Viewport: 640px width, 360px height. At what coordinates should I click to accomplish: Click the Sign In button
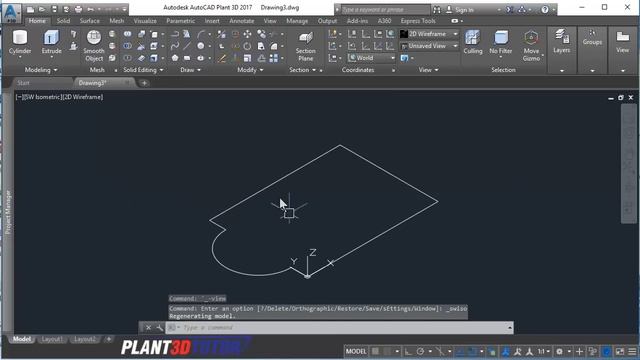tap(460, 9)
